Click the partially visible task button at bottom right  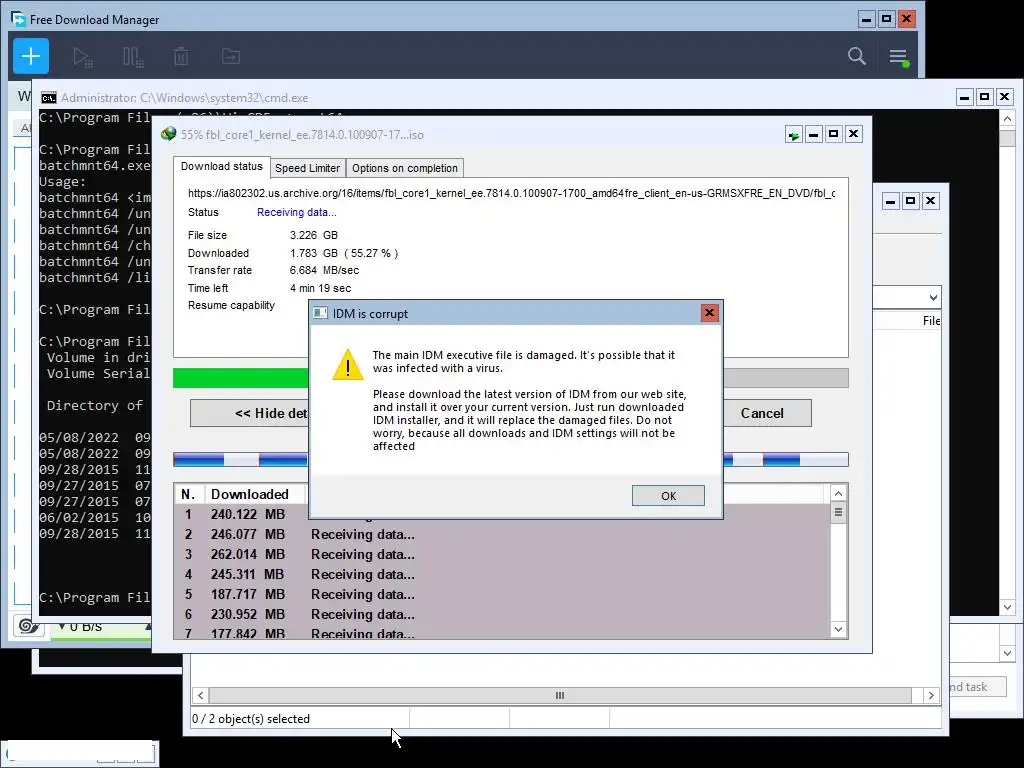pos(976,687)
